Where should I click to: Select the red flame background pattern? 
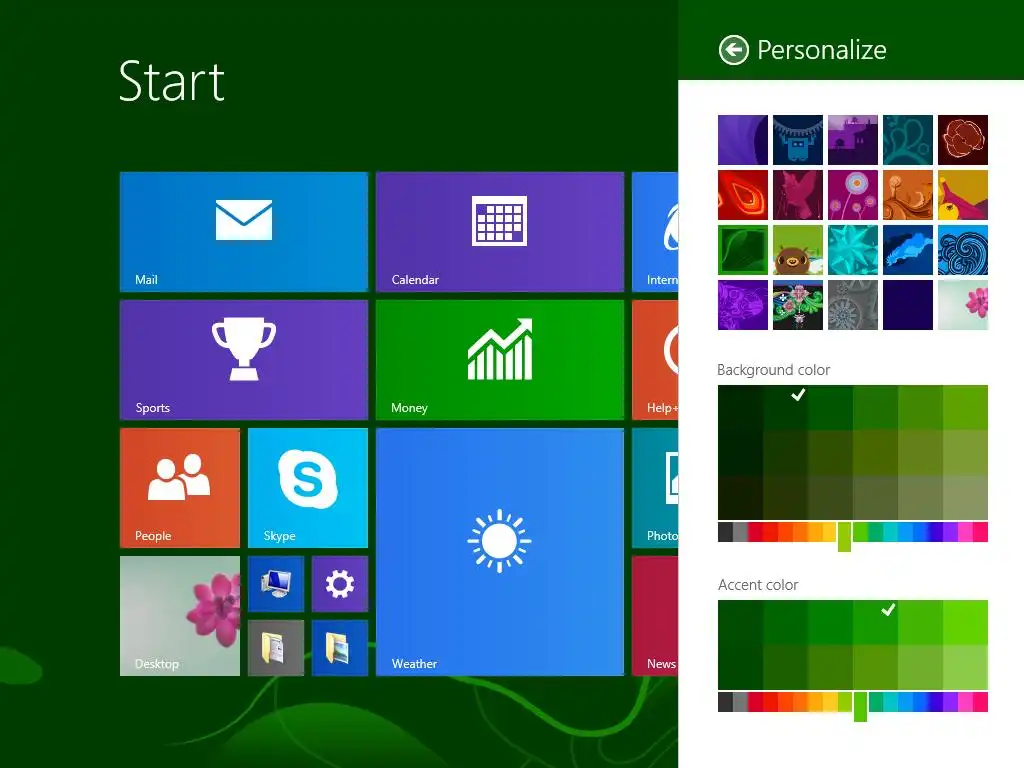(x=743, y=195)
